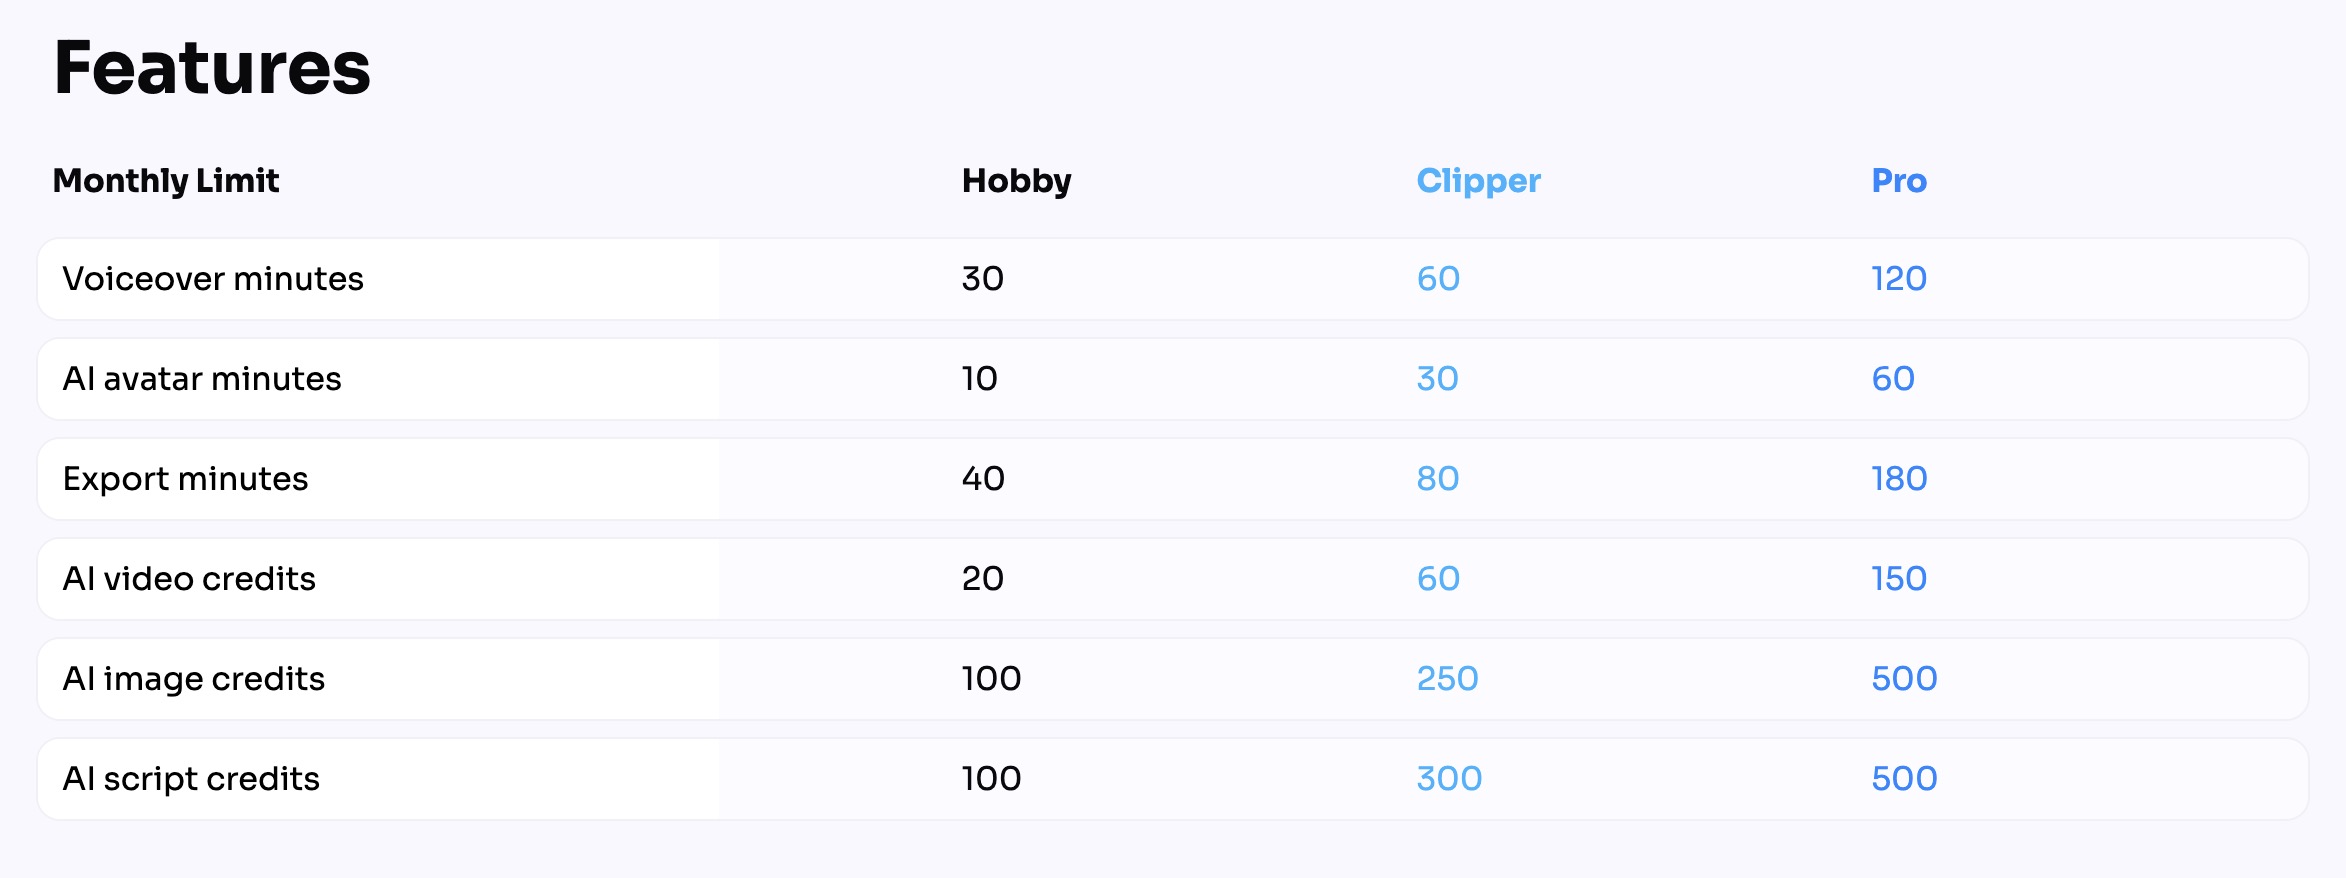Select the Monthly Limit column header
2346x878 pixels.
click(166, 180)
